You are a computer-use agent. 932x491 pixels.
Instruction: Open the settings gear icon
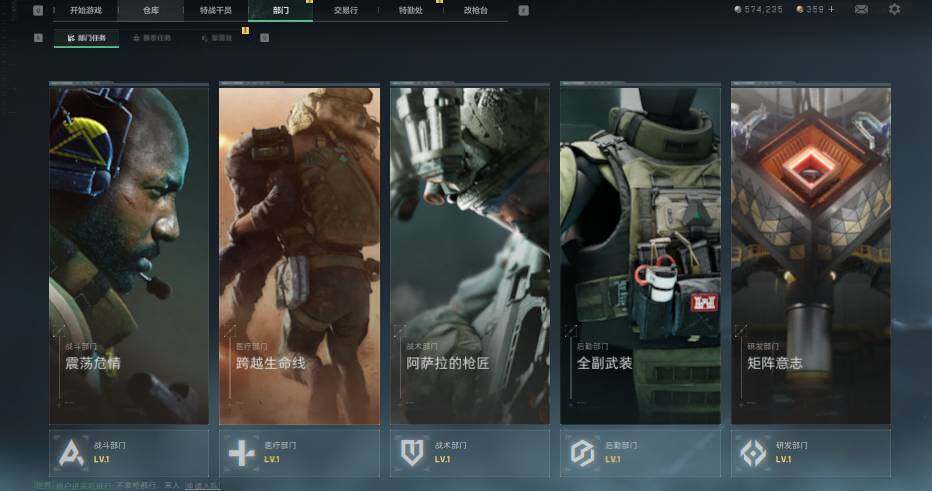click(894, 10)
